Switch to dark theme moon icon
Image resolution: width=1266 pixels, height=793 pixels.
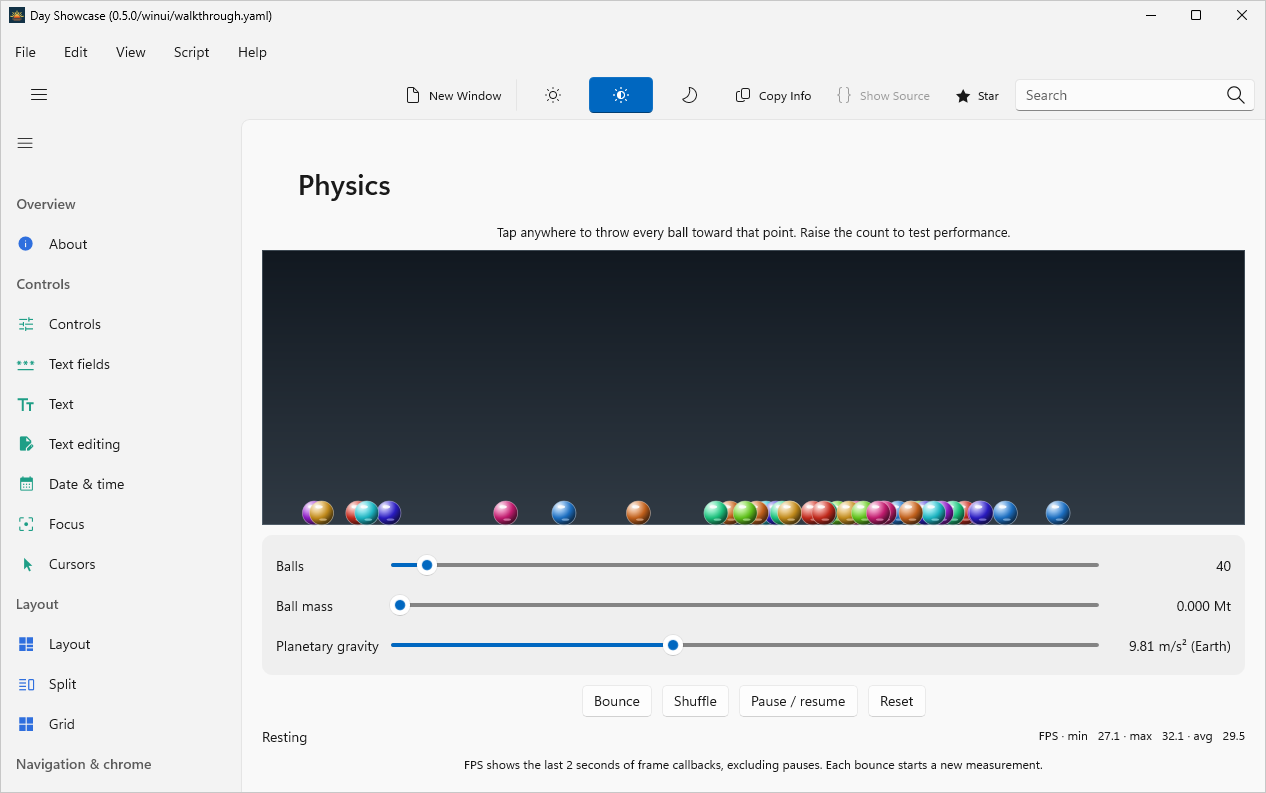coord(689,95)
